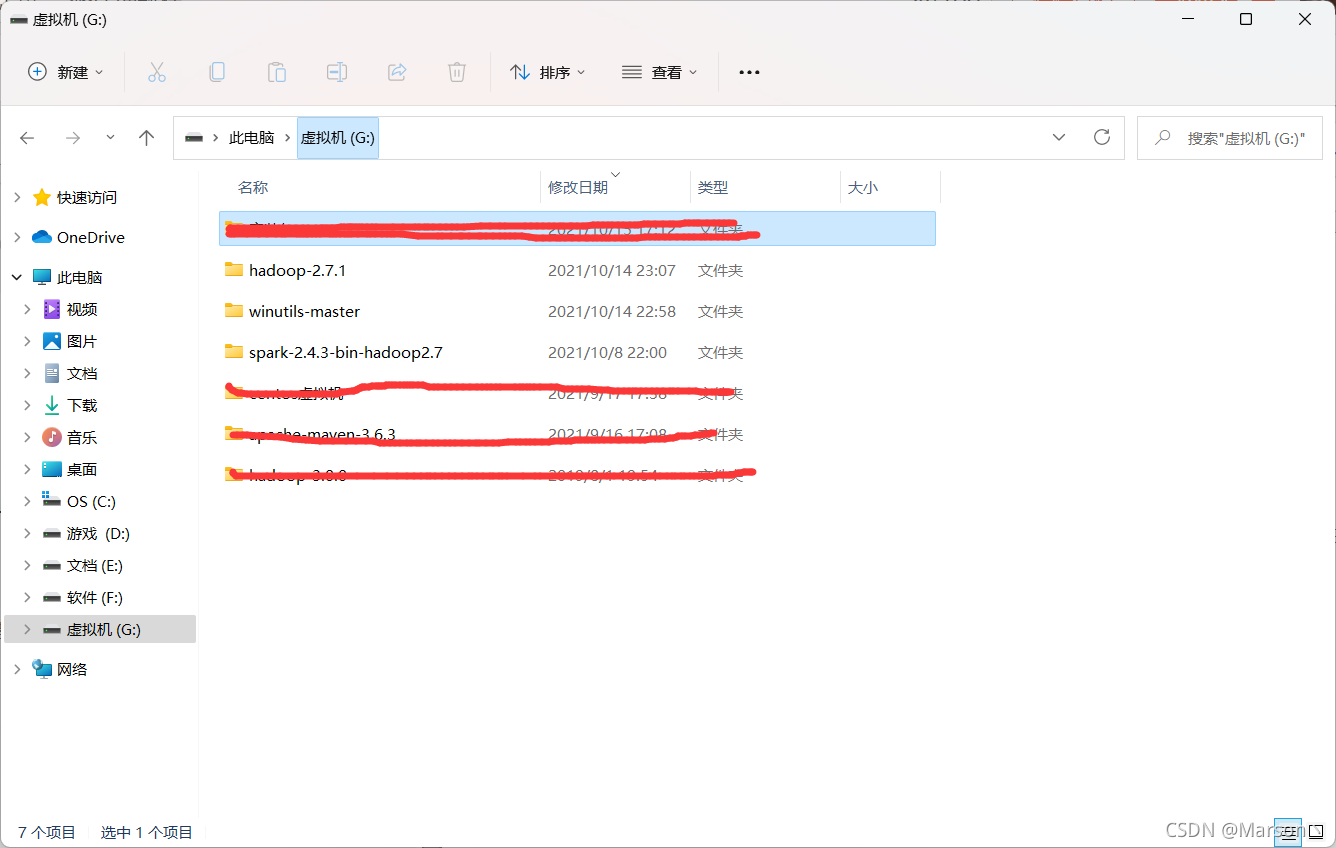Click the OneDrive cloud icon
This screenshot has width=1336, height=848.
tap(42, 237)
